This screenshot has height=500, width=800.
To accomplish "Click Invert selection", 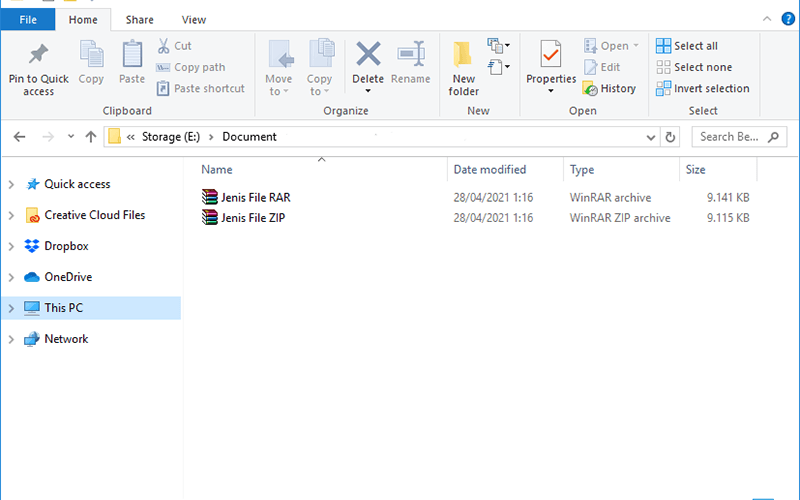I will click(x=703, y=89).
